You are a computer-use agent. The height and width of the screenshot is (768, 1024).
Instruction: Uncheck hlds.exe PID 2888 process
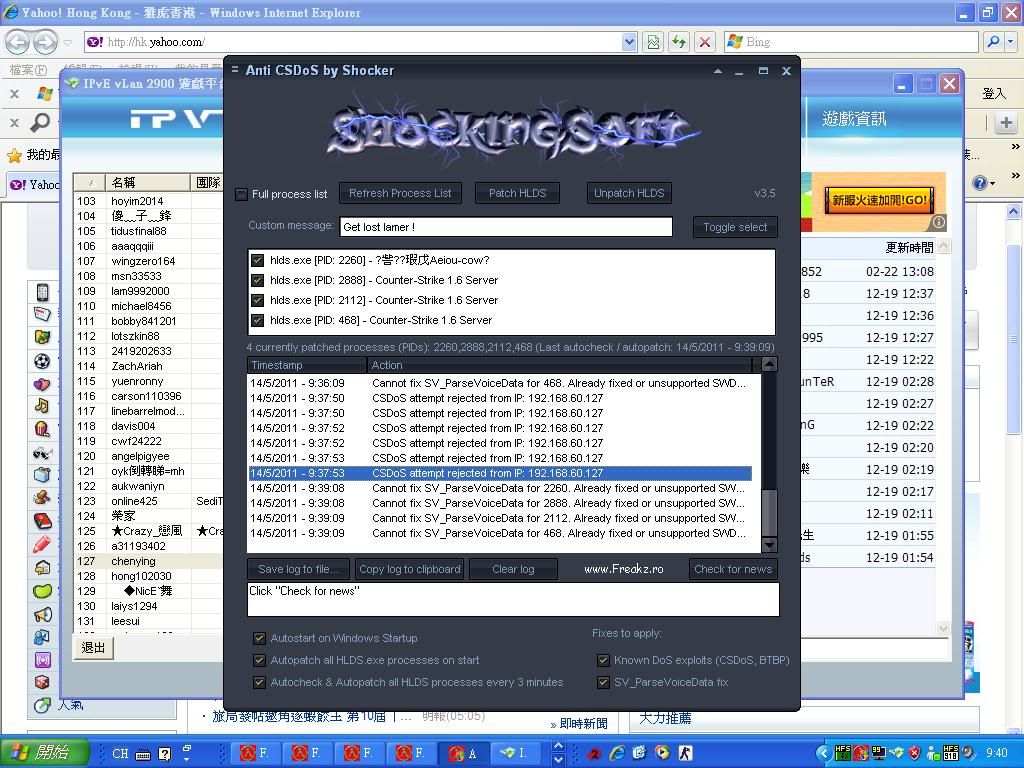pos(257,280)
